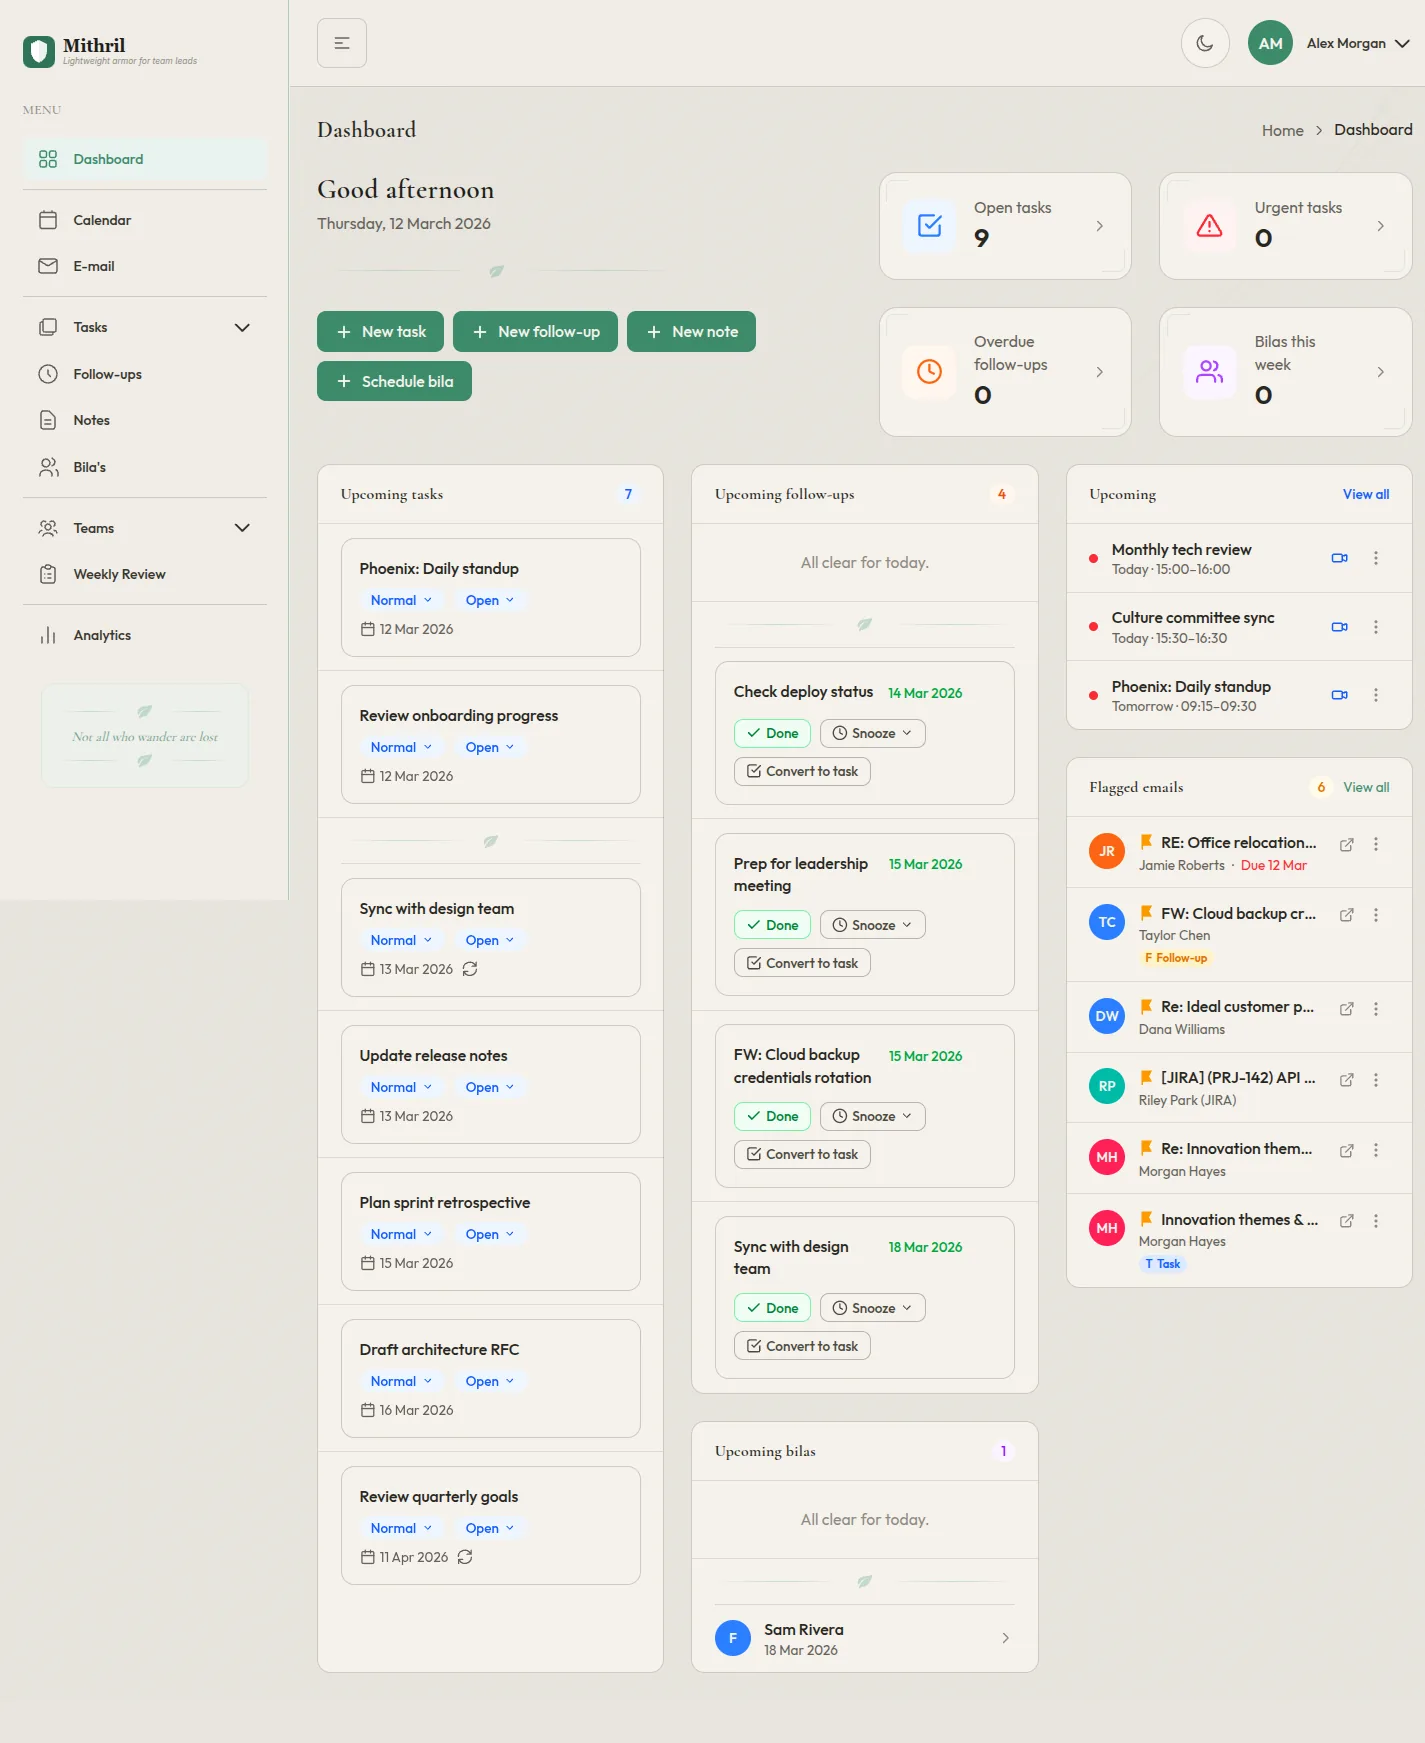The image size is (1425, 1743).
Task: Open the three-dot menu for Culture committee sync
Action: point(1376,627)
